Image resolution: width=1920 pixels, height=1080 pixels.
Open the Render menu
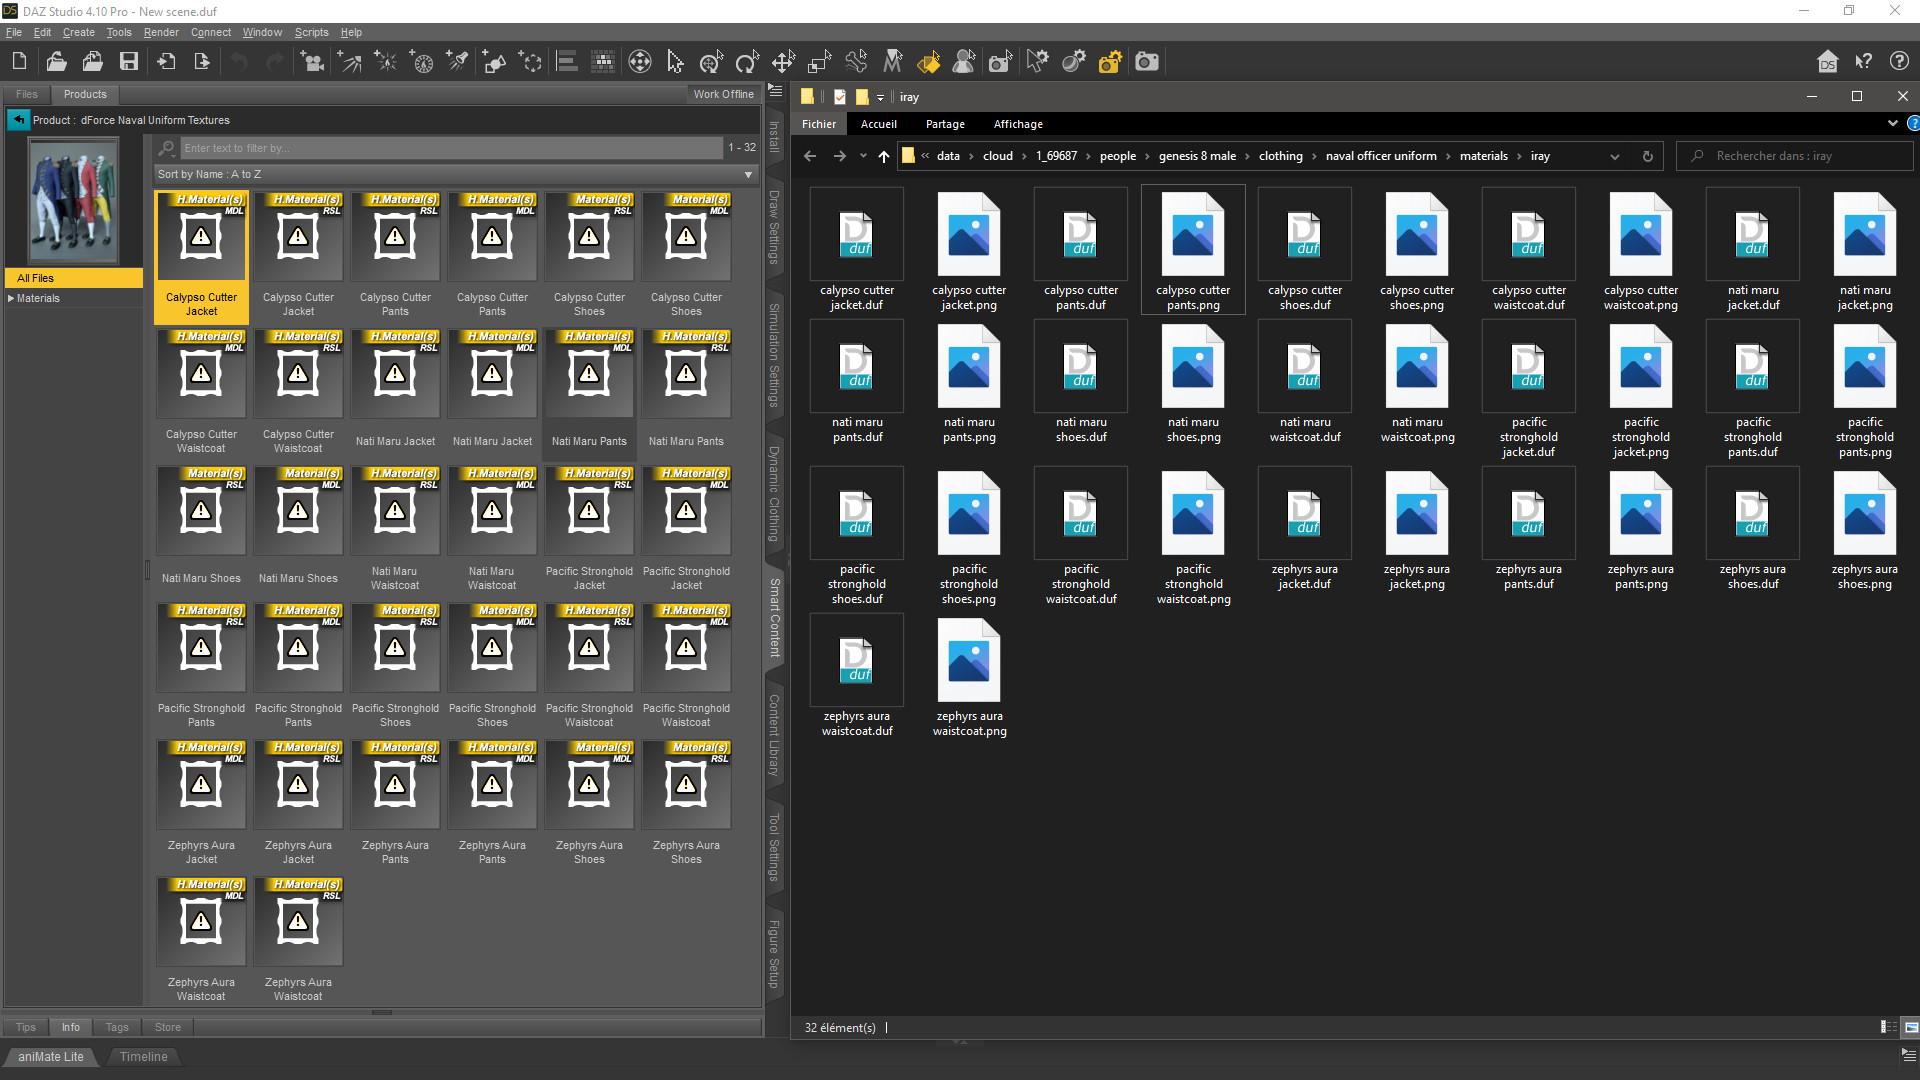[x=160, y=32]
